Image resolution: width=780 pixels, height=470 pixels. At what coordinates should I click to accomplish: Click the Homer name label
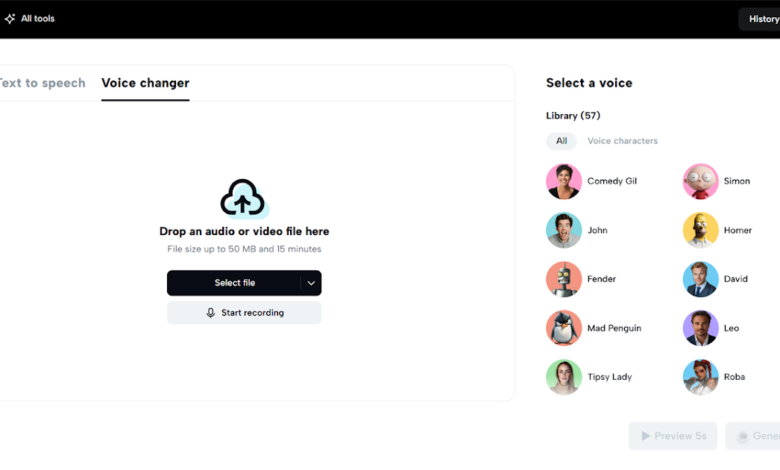[x=738, y=230]
